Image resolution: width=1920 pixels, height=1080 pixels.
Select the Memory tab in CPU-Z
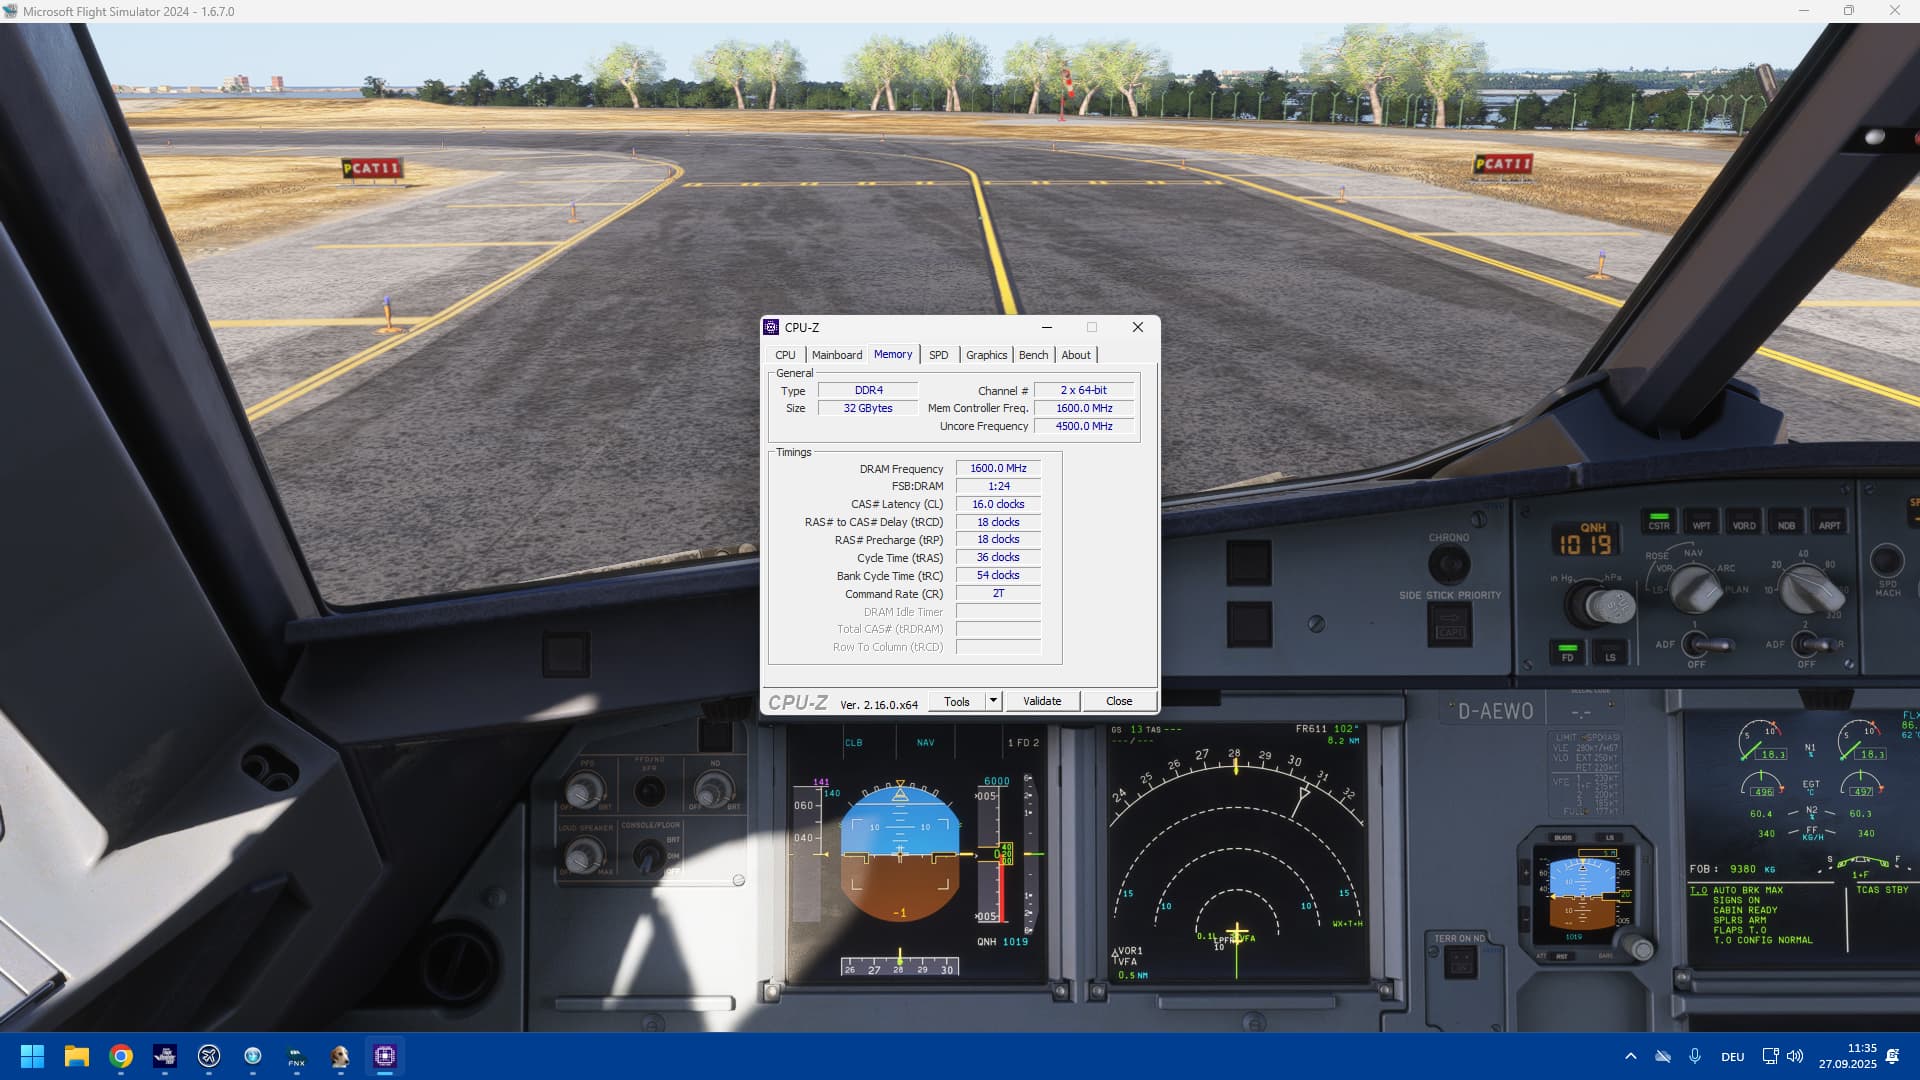tap(893, 354)
